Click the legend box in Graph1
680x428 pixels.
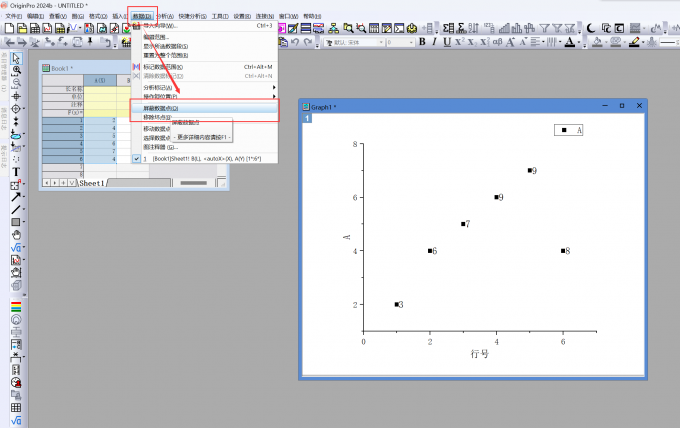[569, 130]
